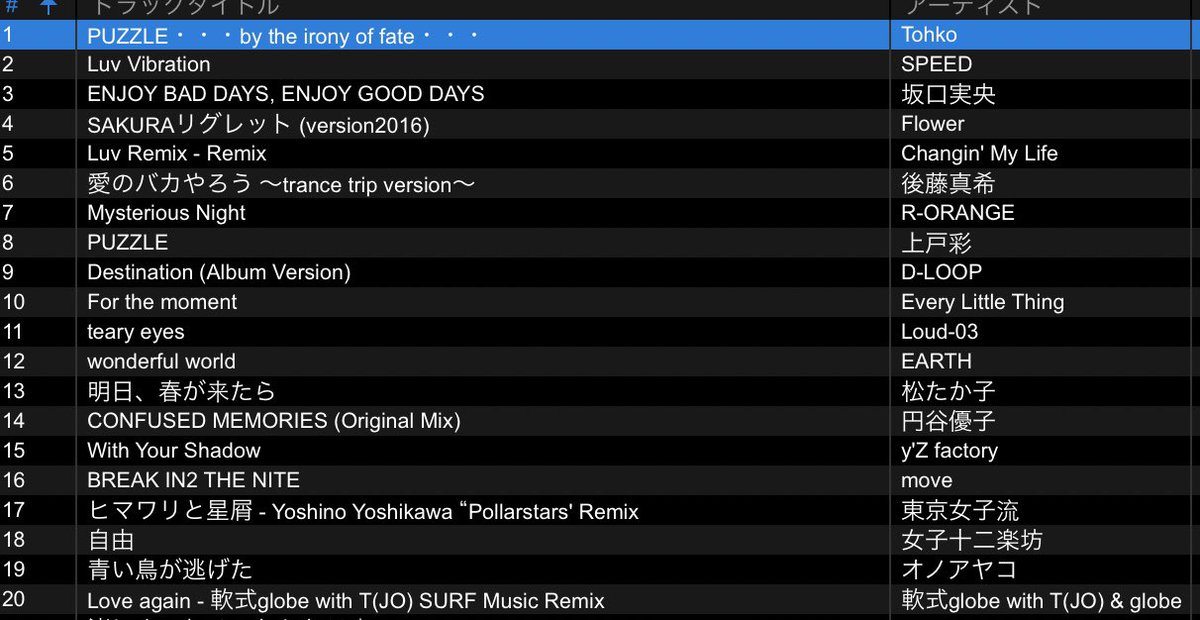Click the artist 'SPEED'
Image resolution: width=1200 pixels, height=620 pixels.
click(x=936, y=65)
